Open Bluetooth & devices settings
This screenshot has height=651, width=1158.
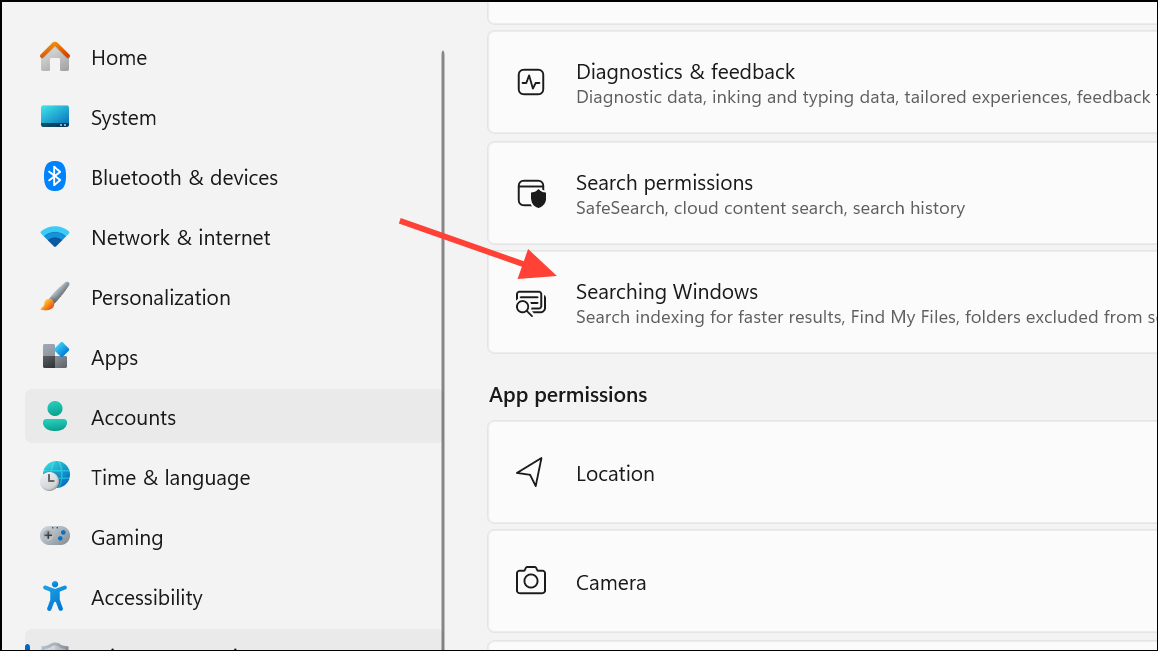(x=233, y=177)
